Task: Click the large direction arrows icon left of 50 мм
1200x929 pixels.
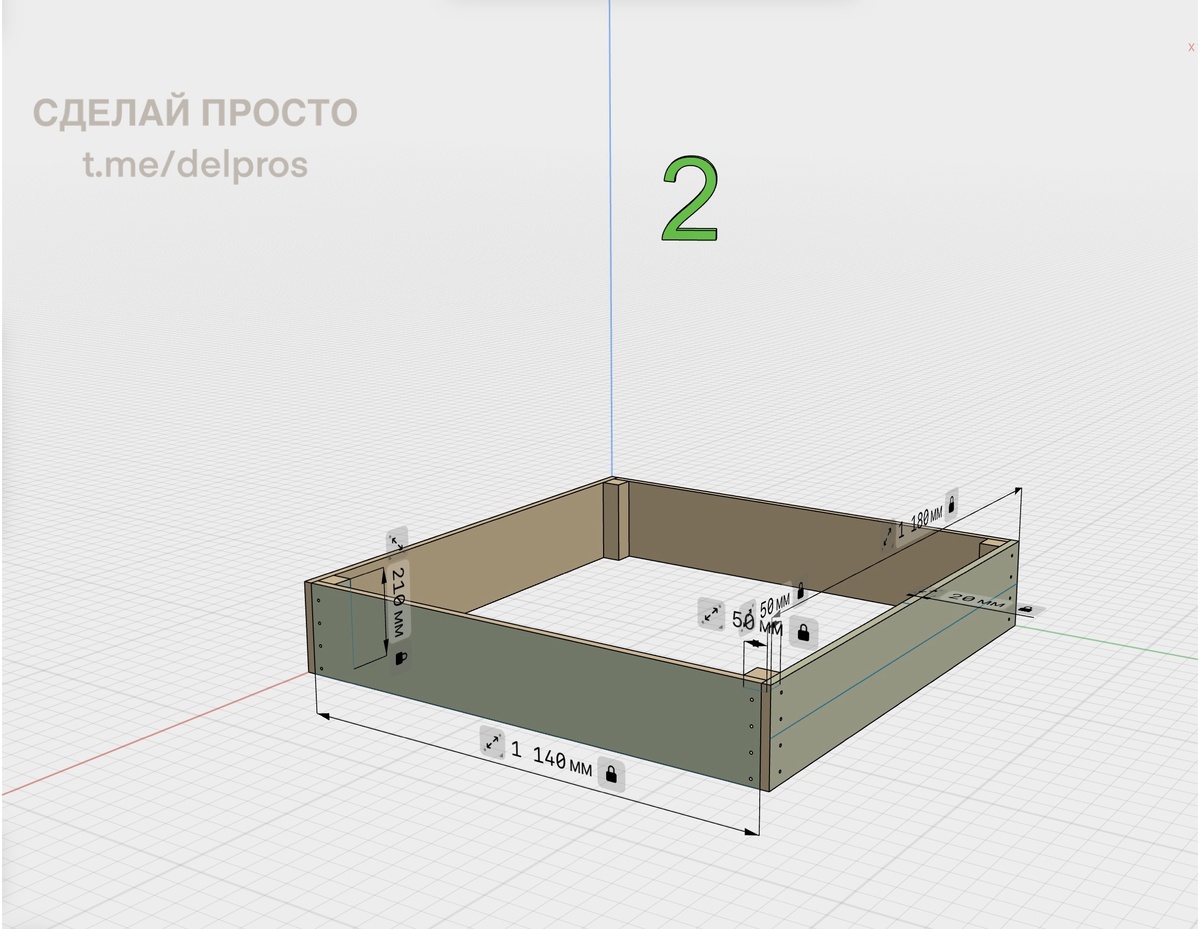Action: tap(711, 614)
